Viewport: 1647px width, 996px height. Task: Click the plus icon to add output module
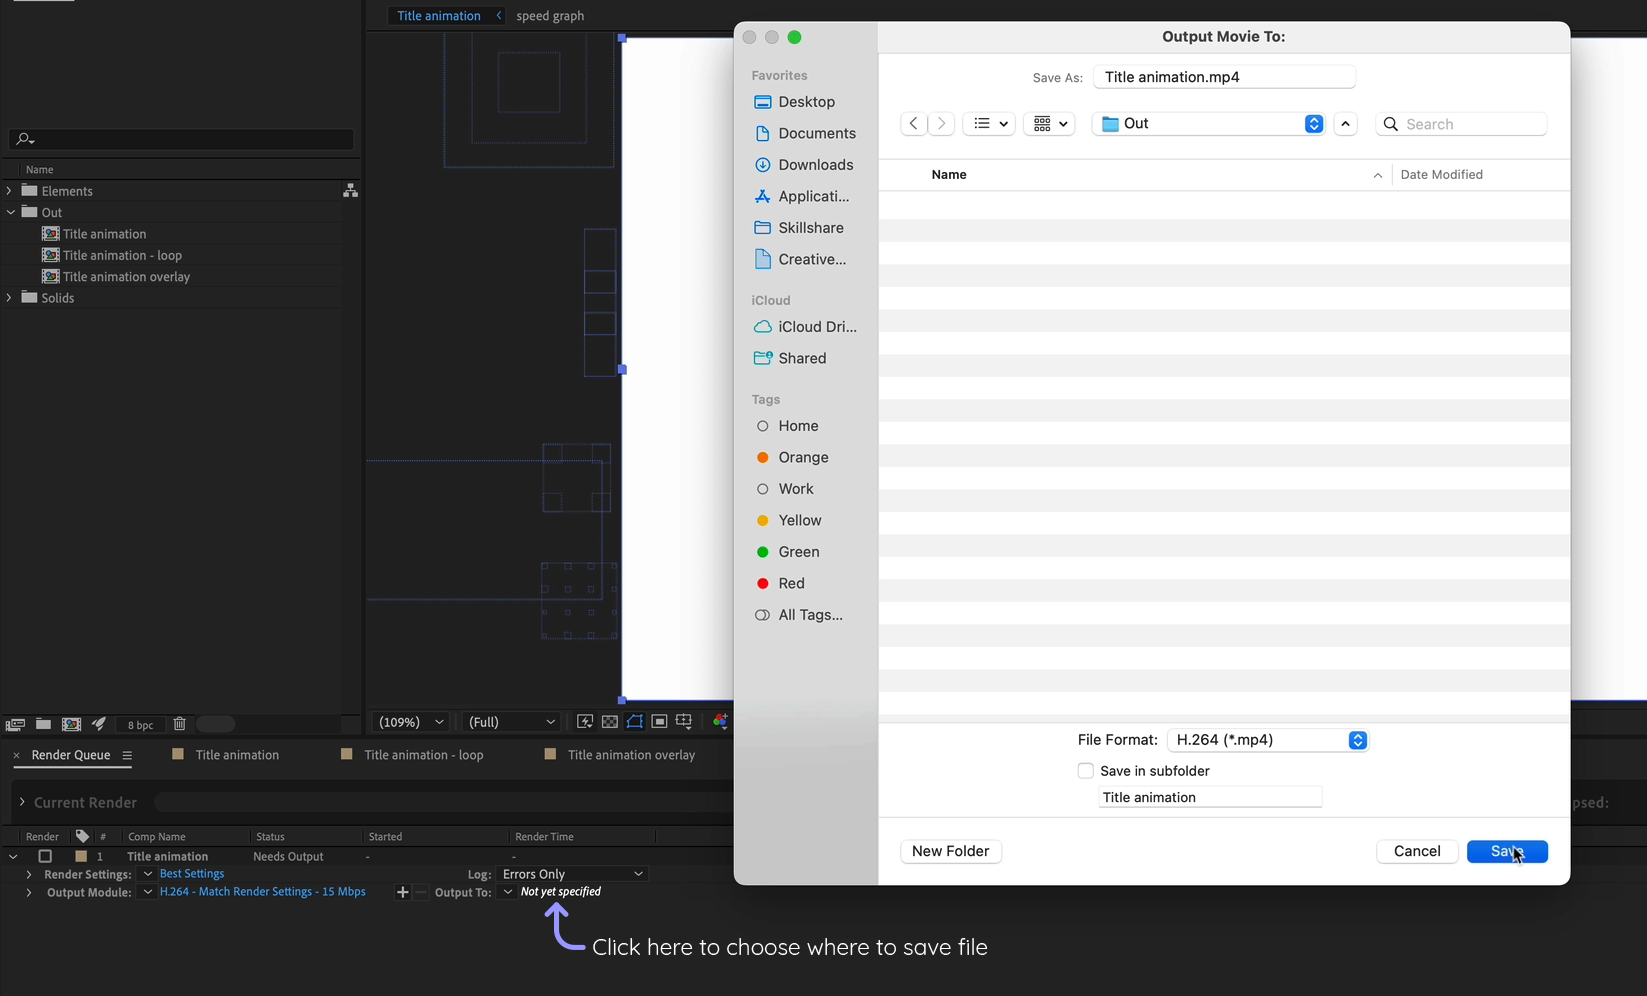tap(402, 892)
